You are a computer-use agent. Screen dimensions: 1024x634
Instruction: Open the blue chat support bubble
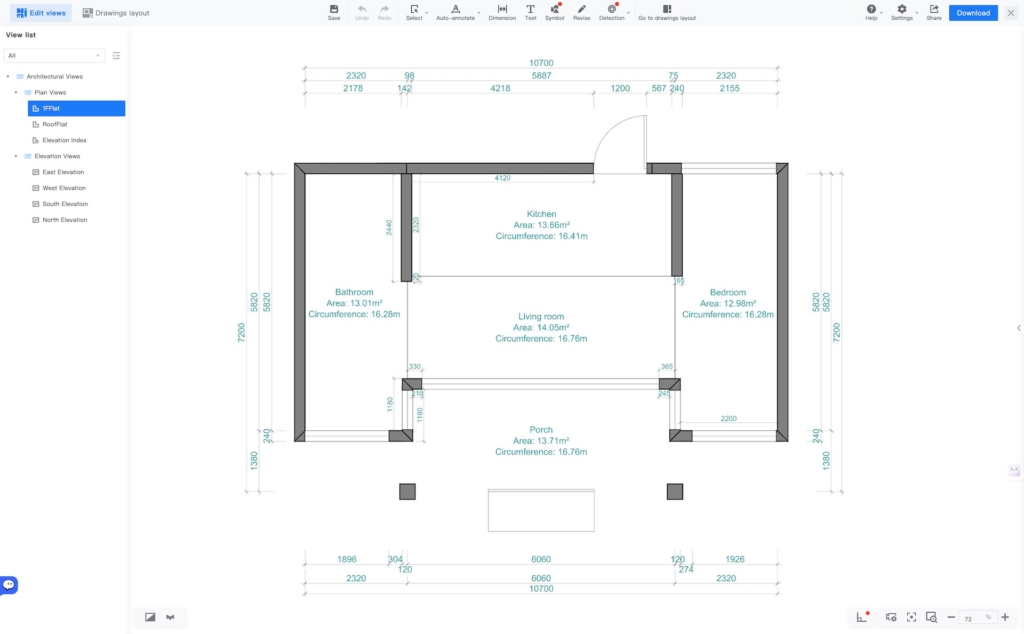tap(9, 585)
